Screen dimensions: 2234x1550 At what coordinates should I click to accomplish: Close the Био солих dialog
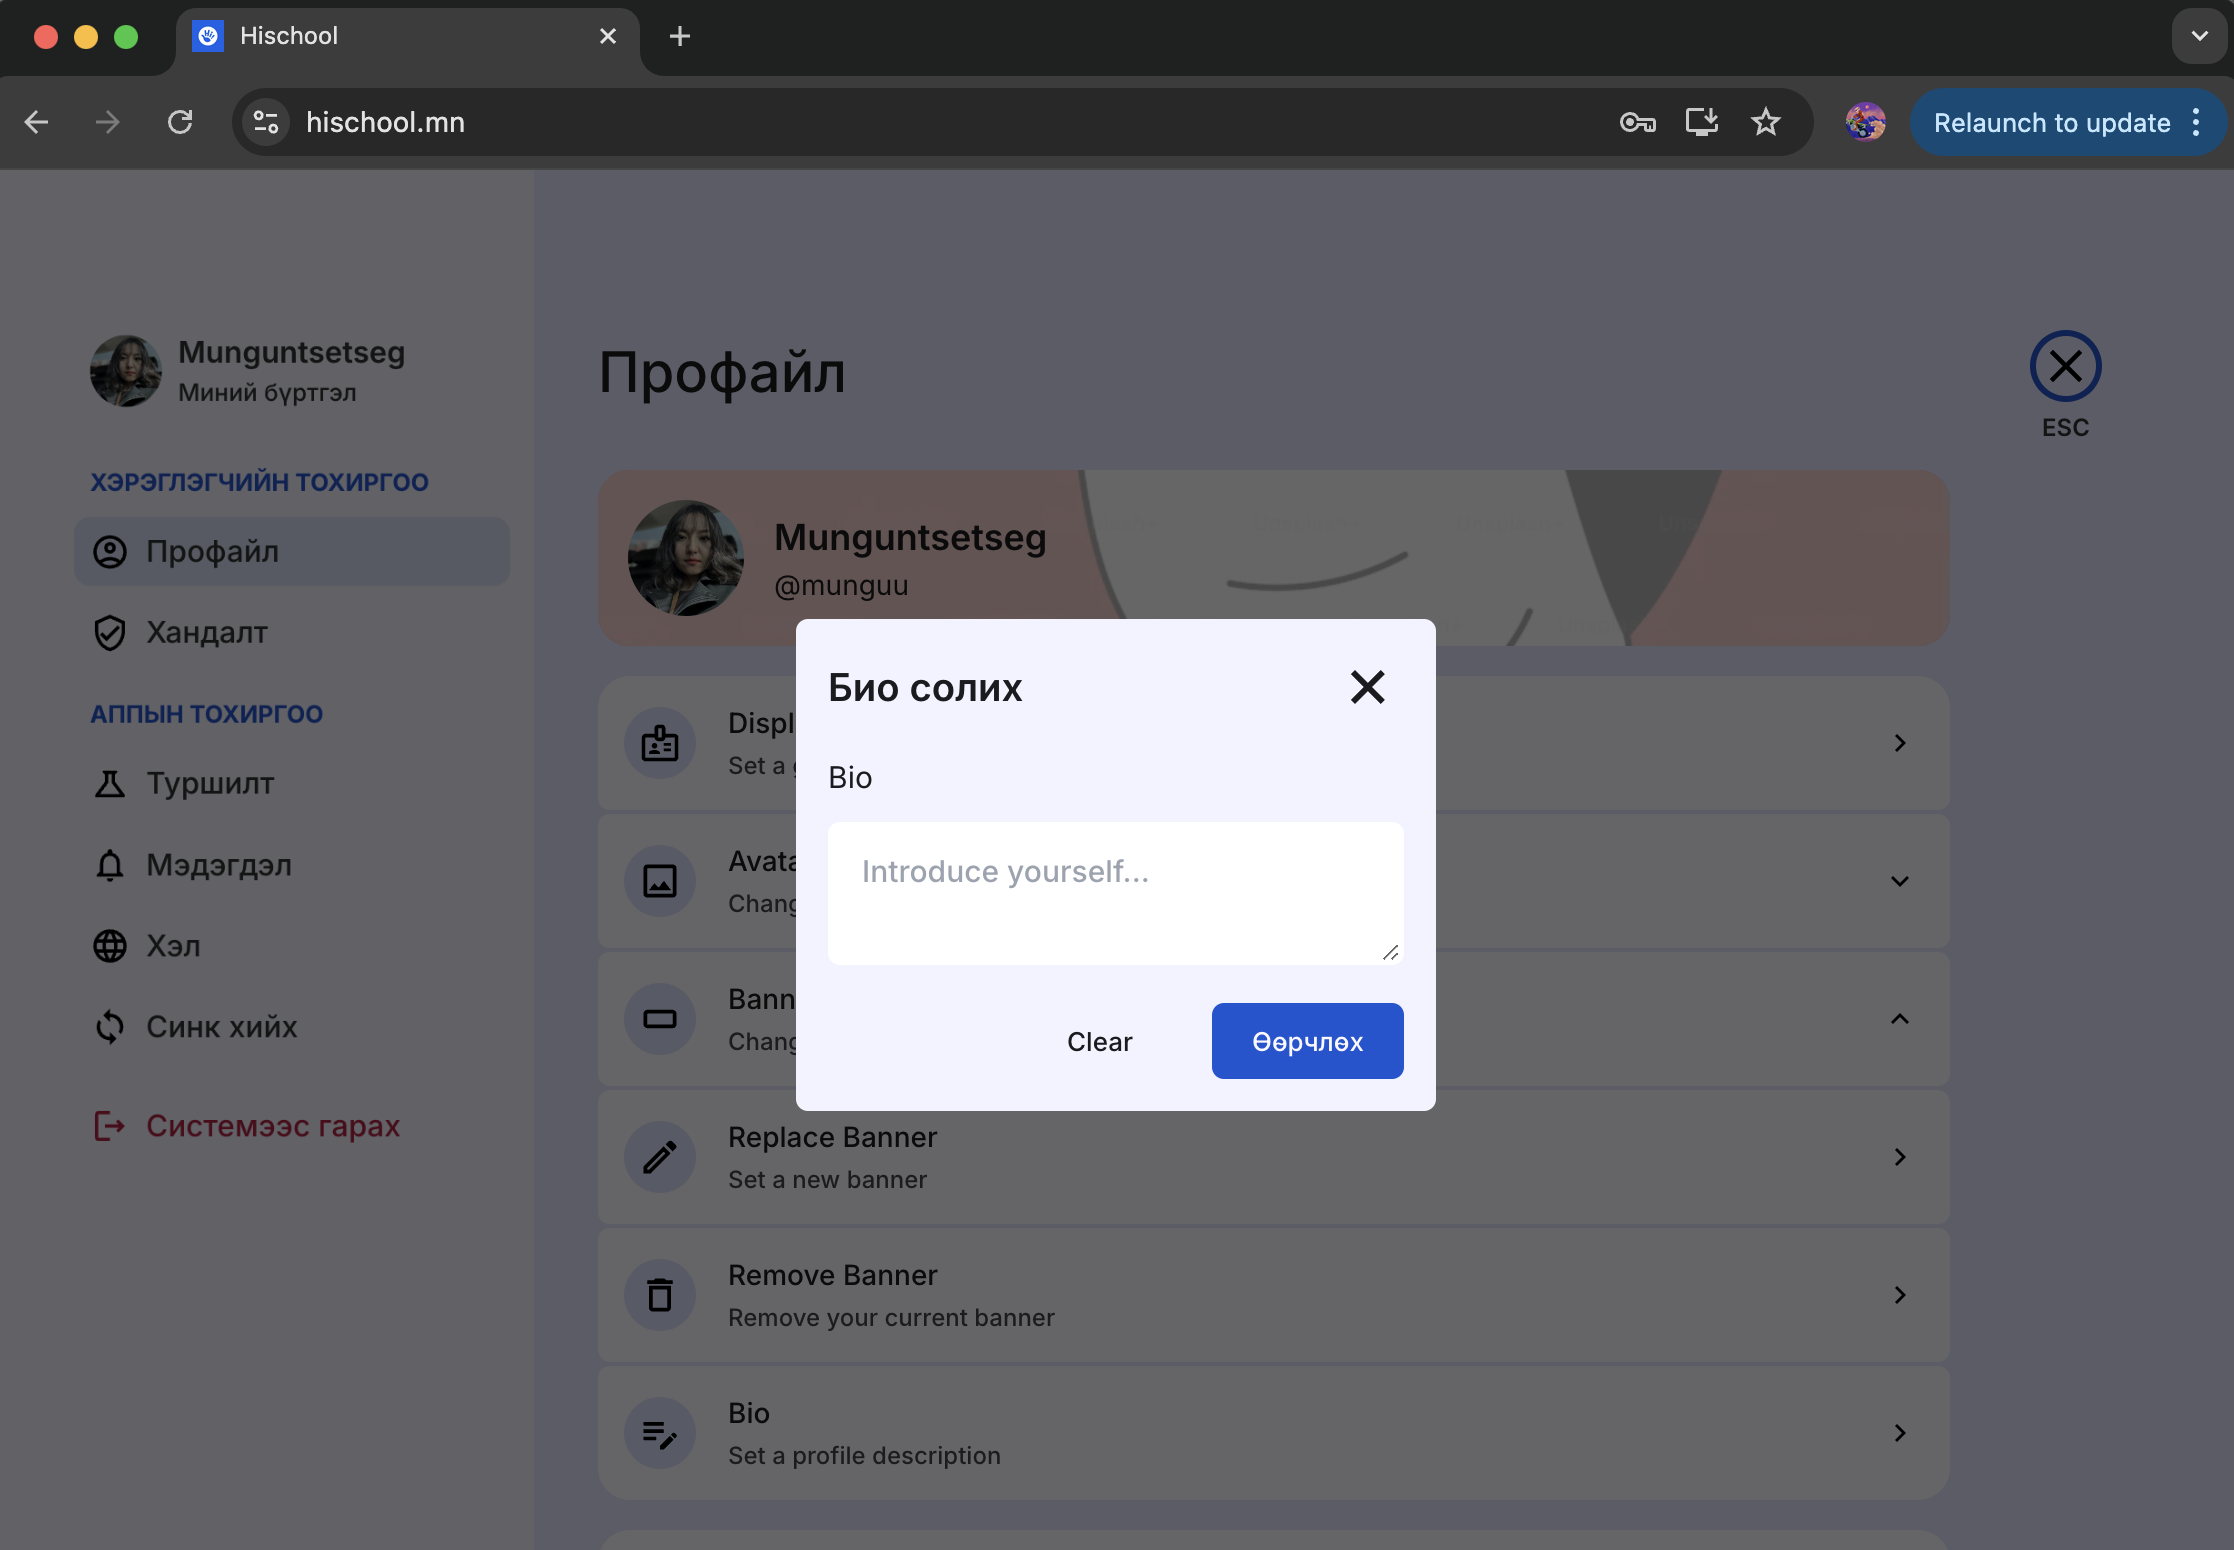pyautogui.click(x=1367, y=687)
